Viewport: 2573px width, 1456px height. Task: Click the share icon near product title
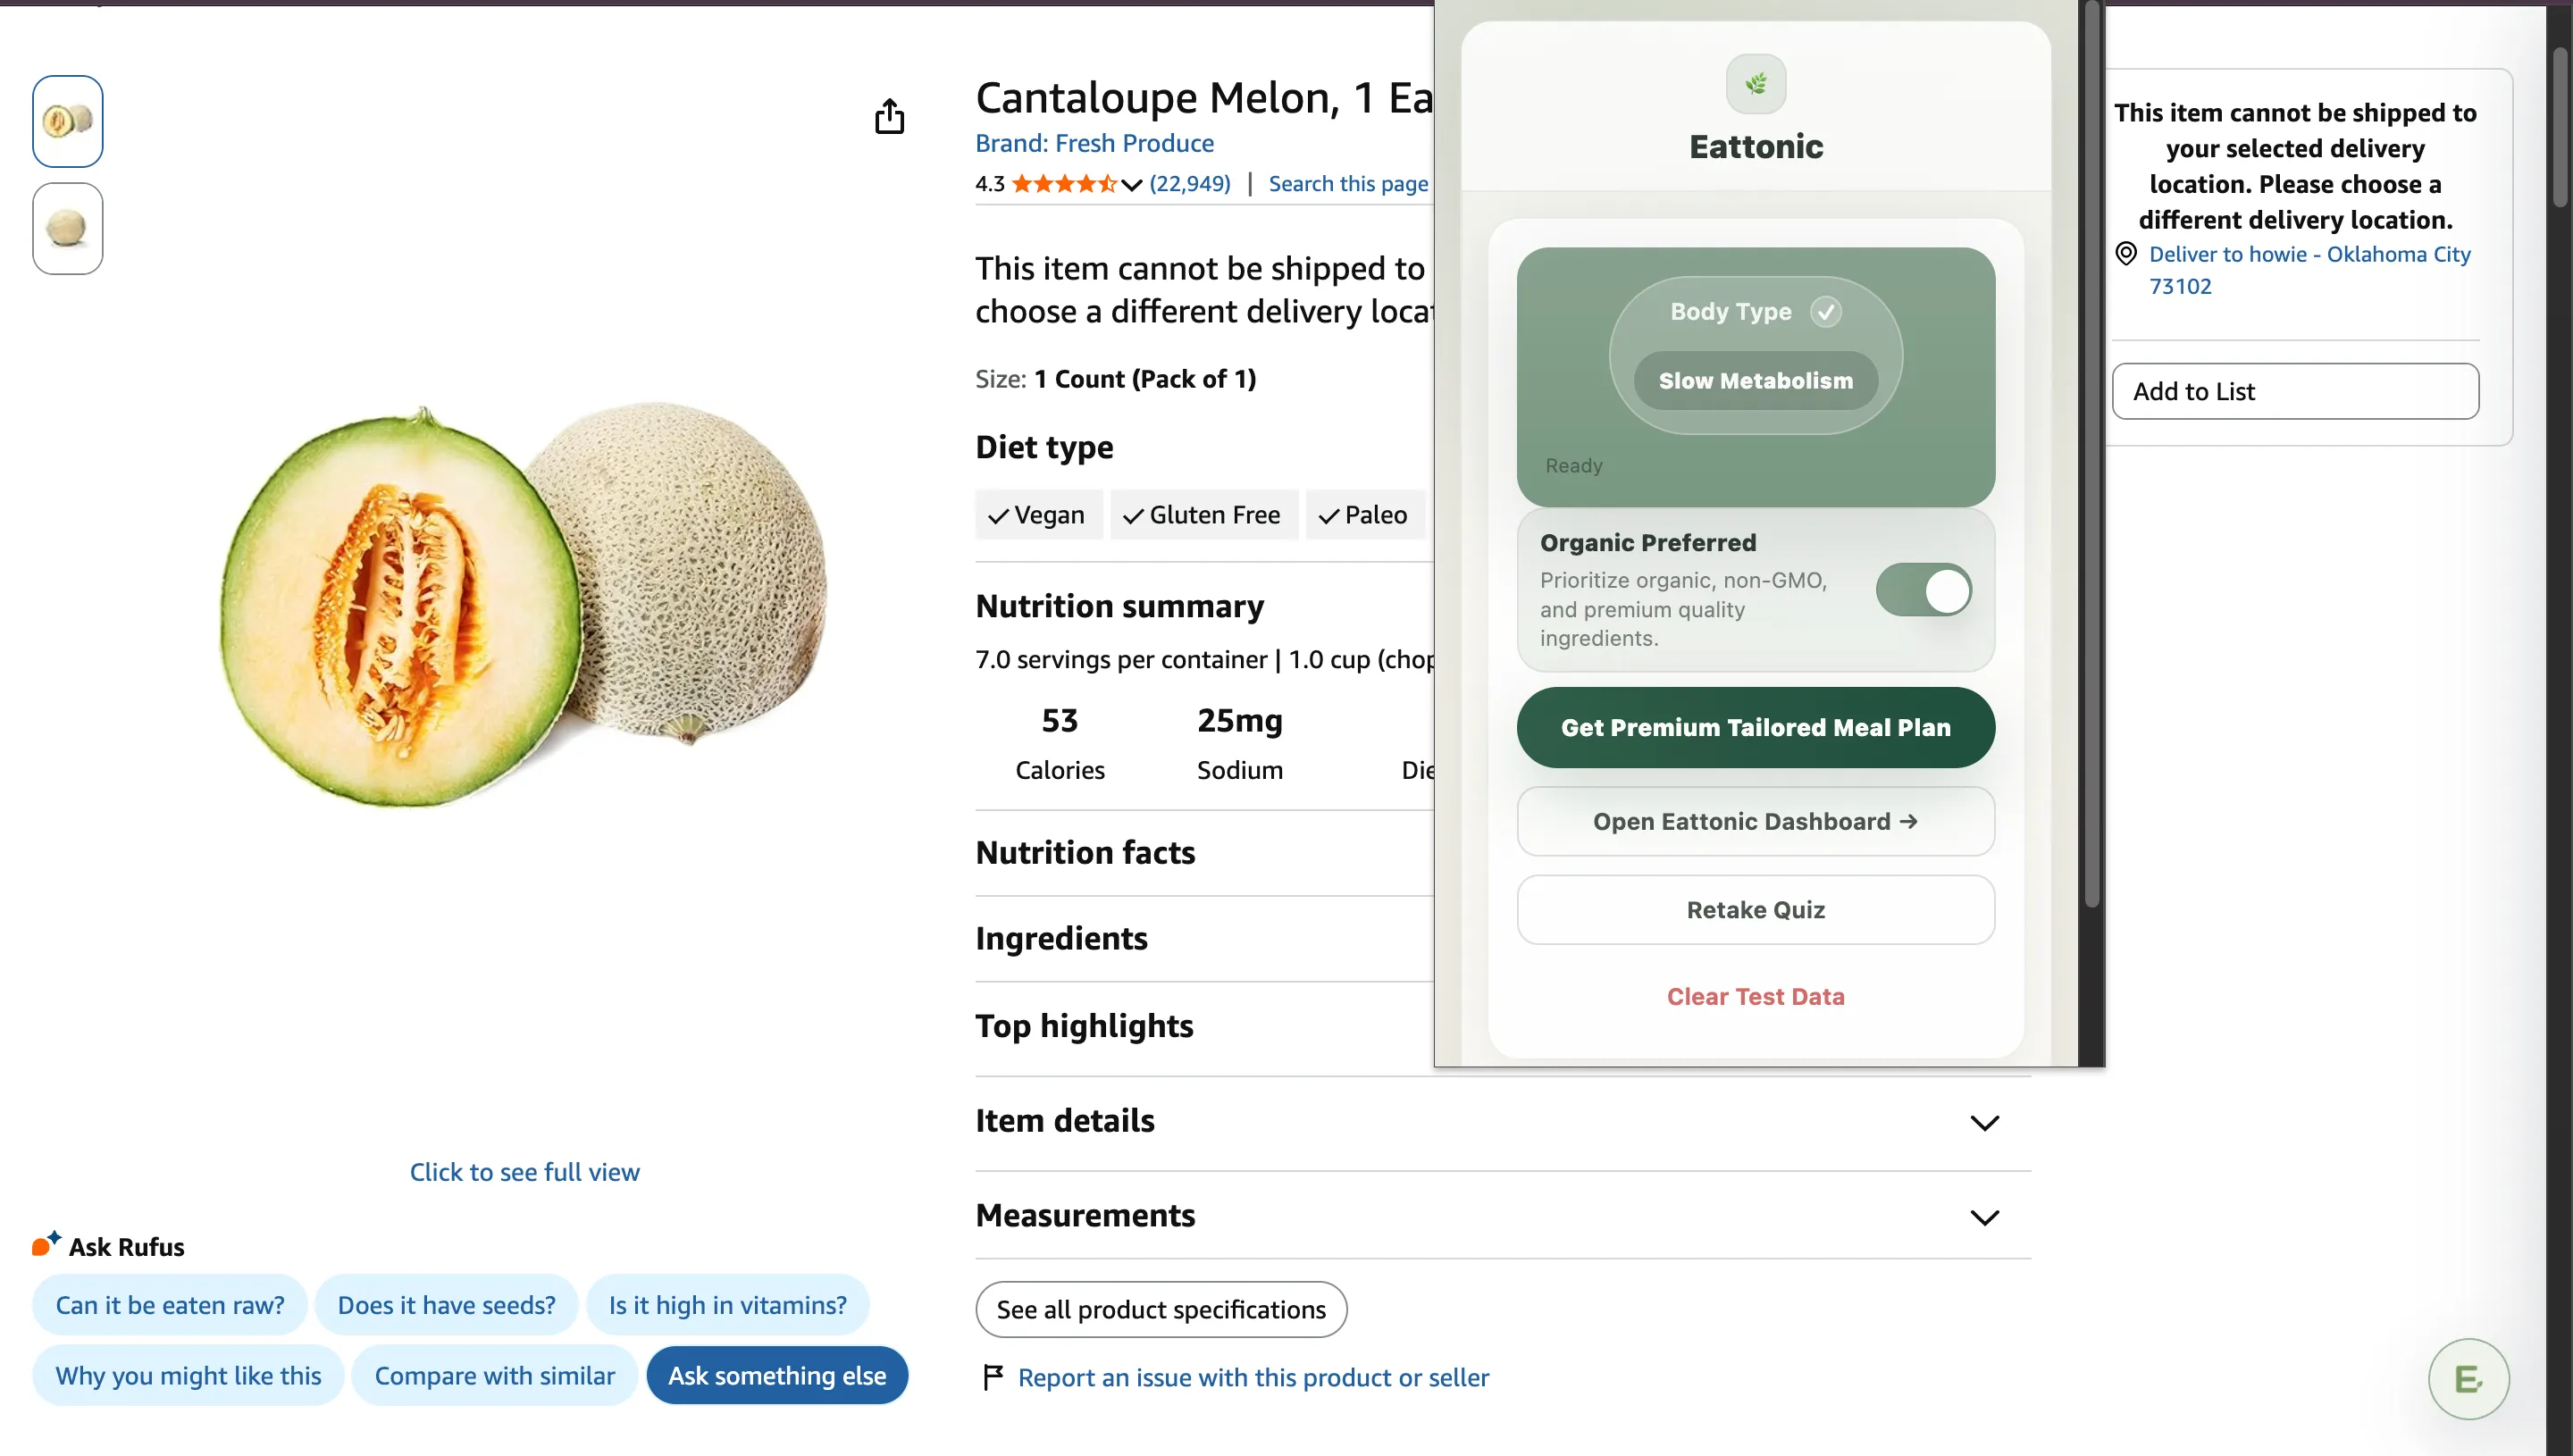pyautogui.click(x=889, y=116)
